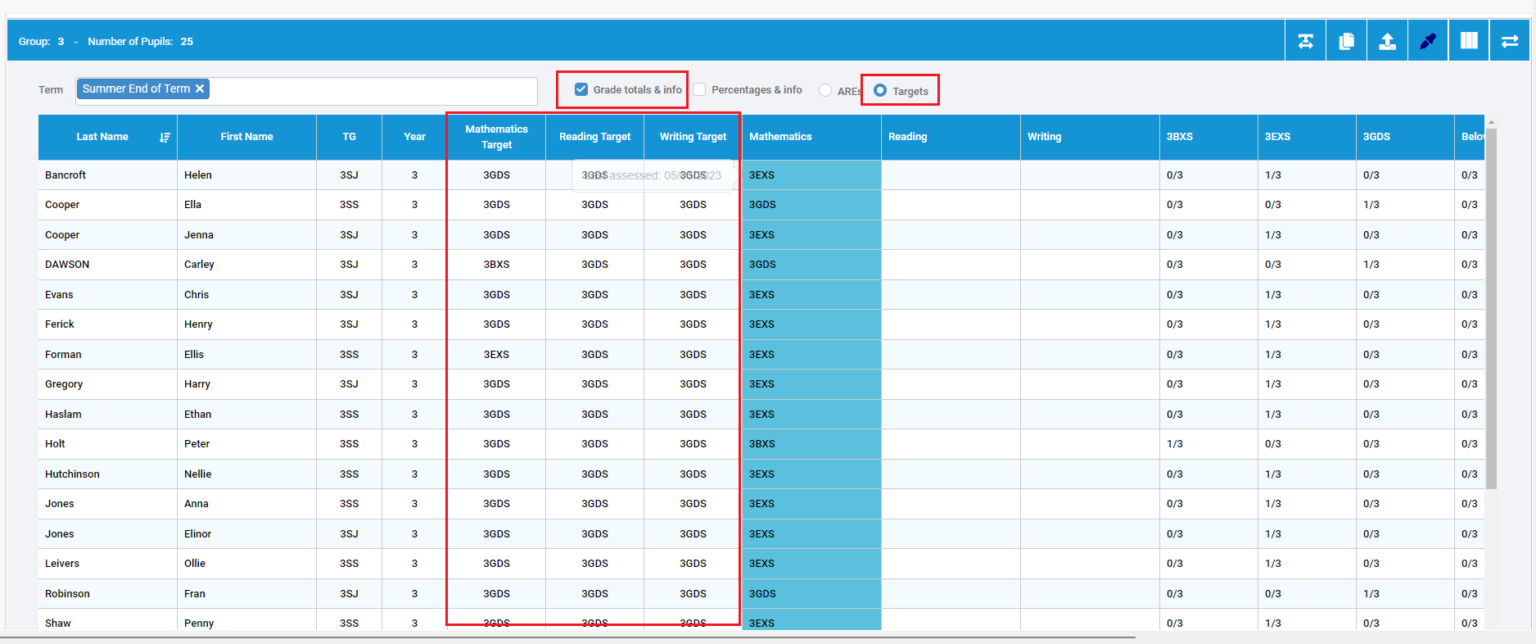The width and height of the screenshot is (1536, 644).
Task: Click the resize column width icon
Action: coord(1305,40)
